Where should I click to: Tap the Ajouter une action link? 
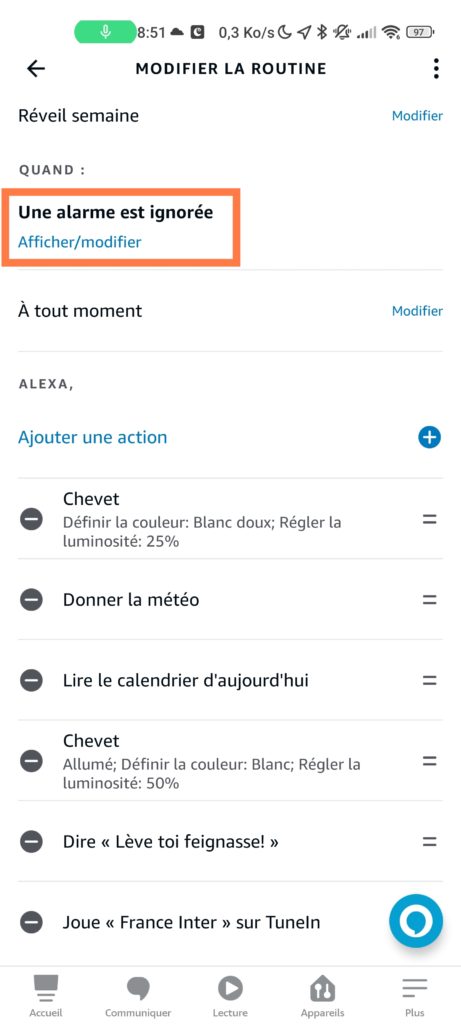coord(92,437)
